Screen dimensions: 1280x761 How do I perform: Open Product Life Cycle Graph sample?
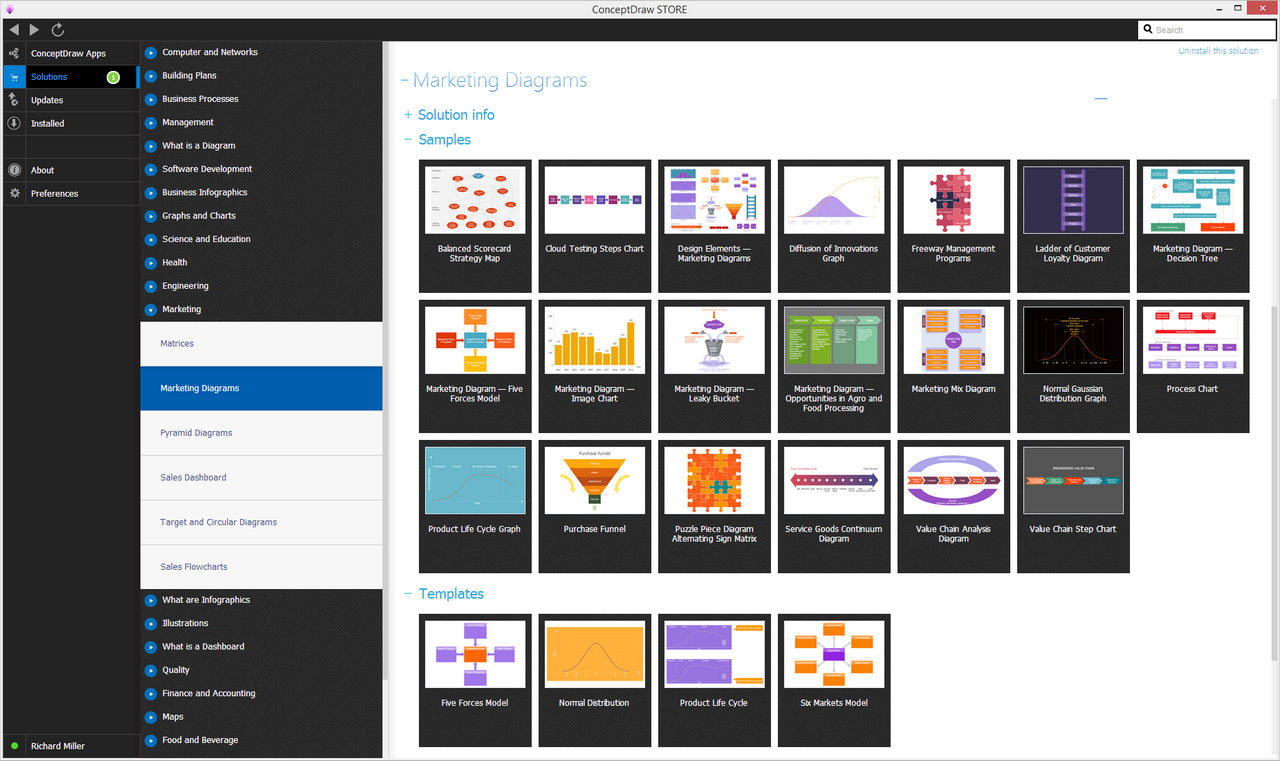coord(474,506)
